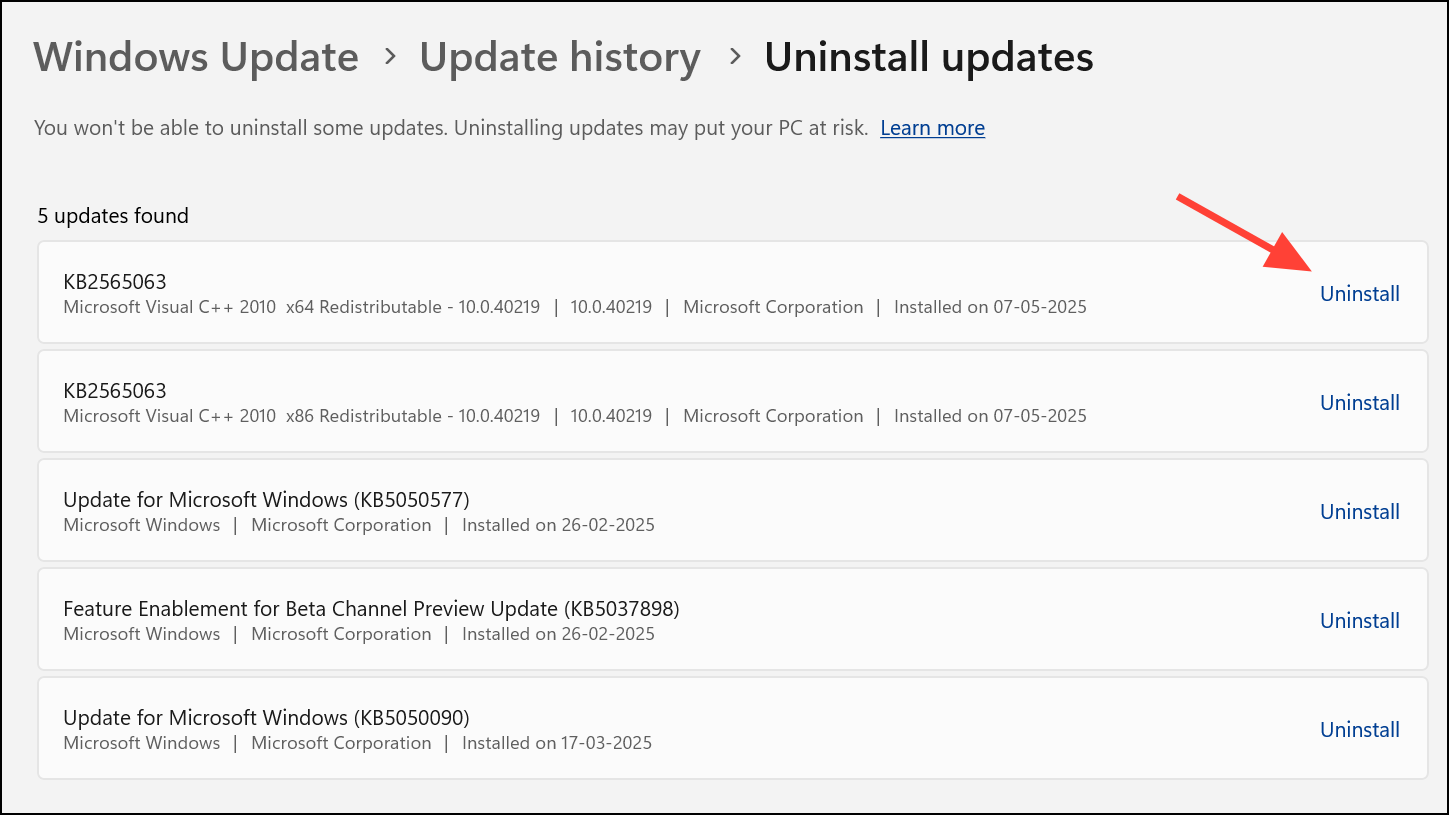
Task: Click the x64 Redistributable description text
Action: pos(301,307)
